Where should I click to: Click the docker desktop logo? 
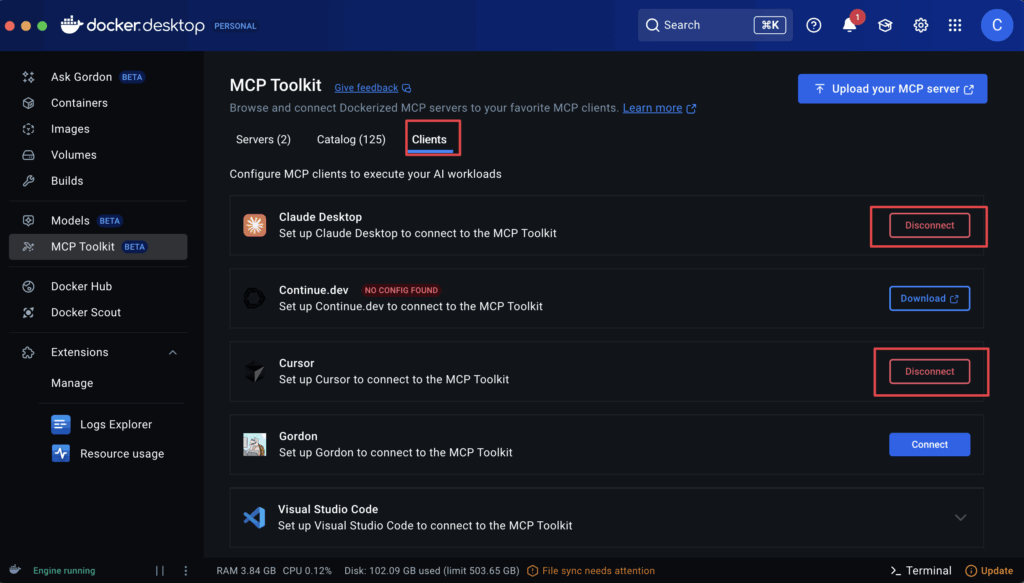[133, 25]
